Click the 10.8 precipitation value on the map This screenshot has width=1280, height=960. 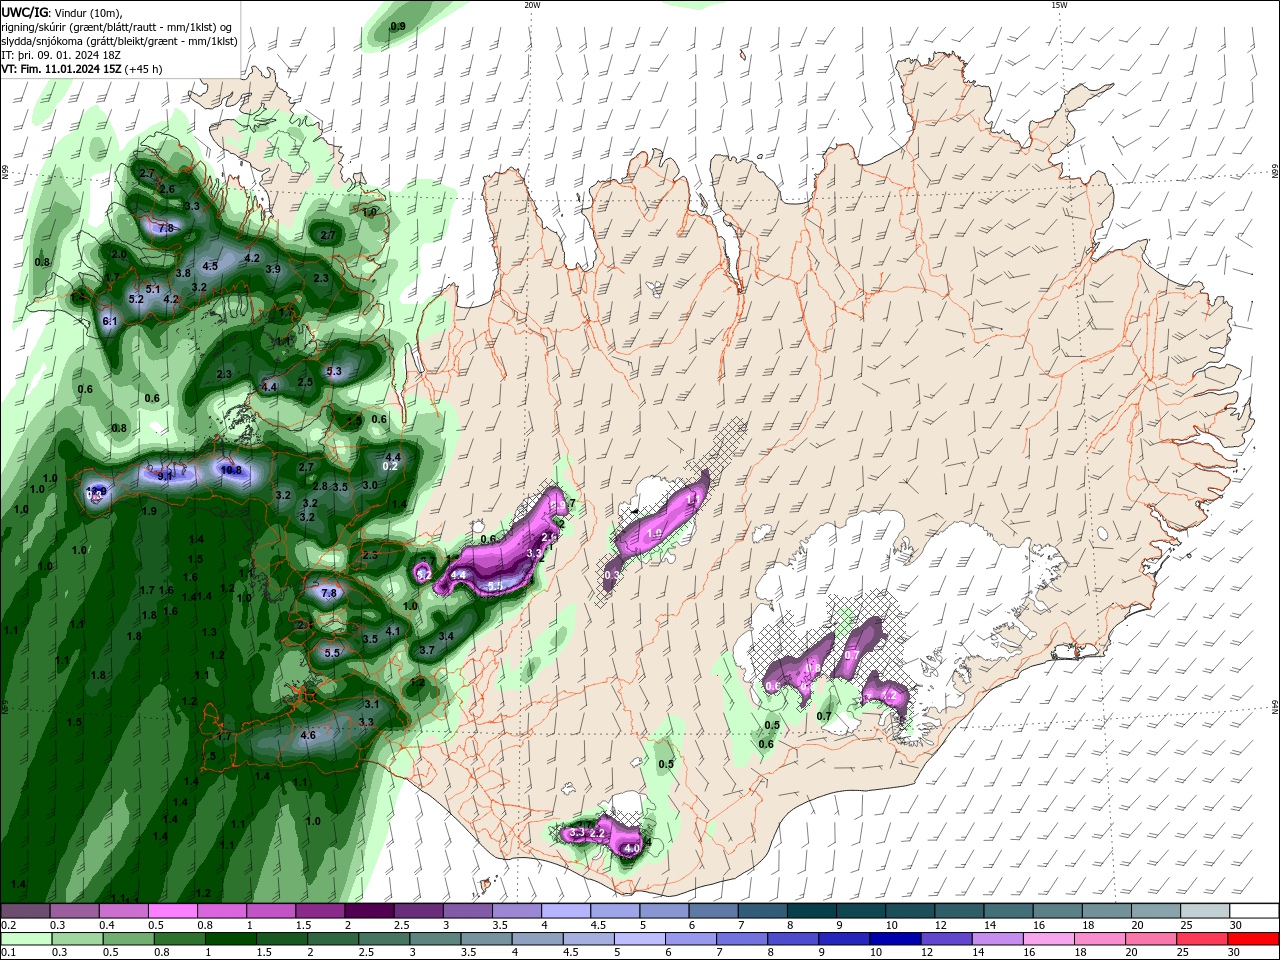(x=231, y=470)
